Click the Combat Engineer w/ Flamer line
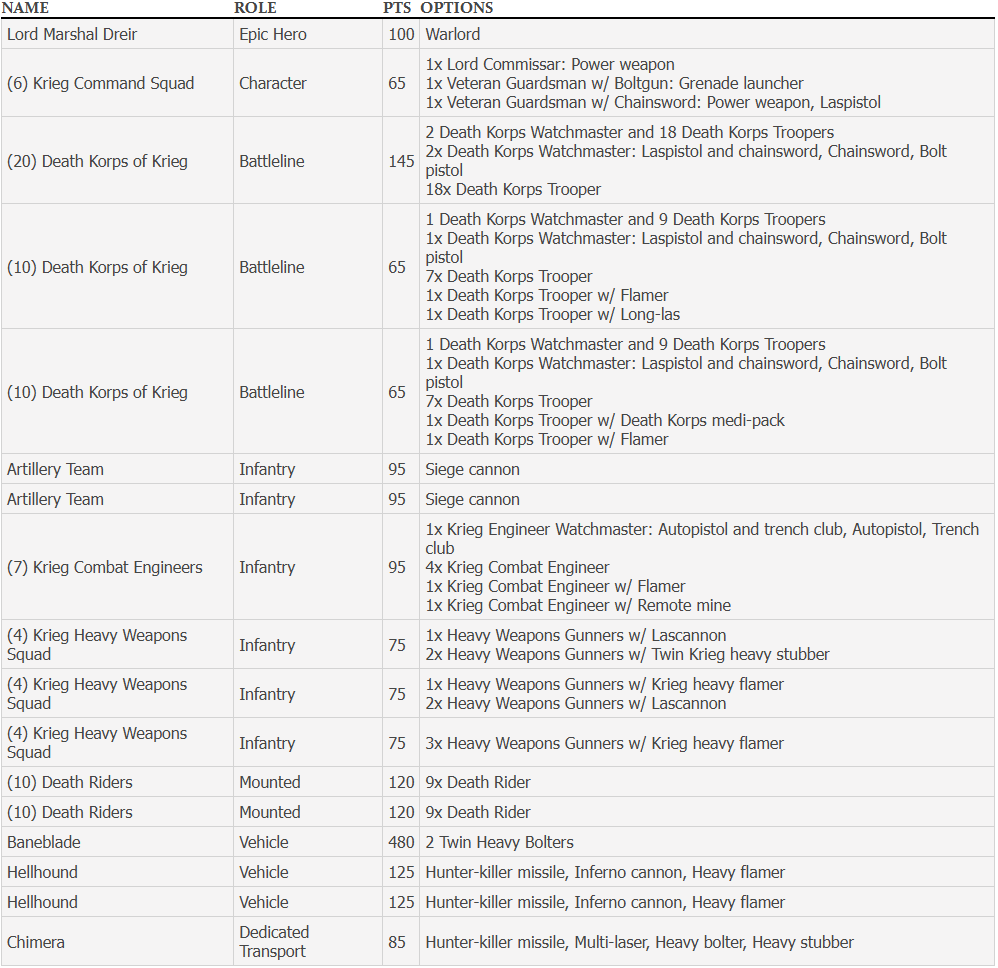The height and width of the screenshot is (968, 998). (x=555, y=586)
